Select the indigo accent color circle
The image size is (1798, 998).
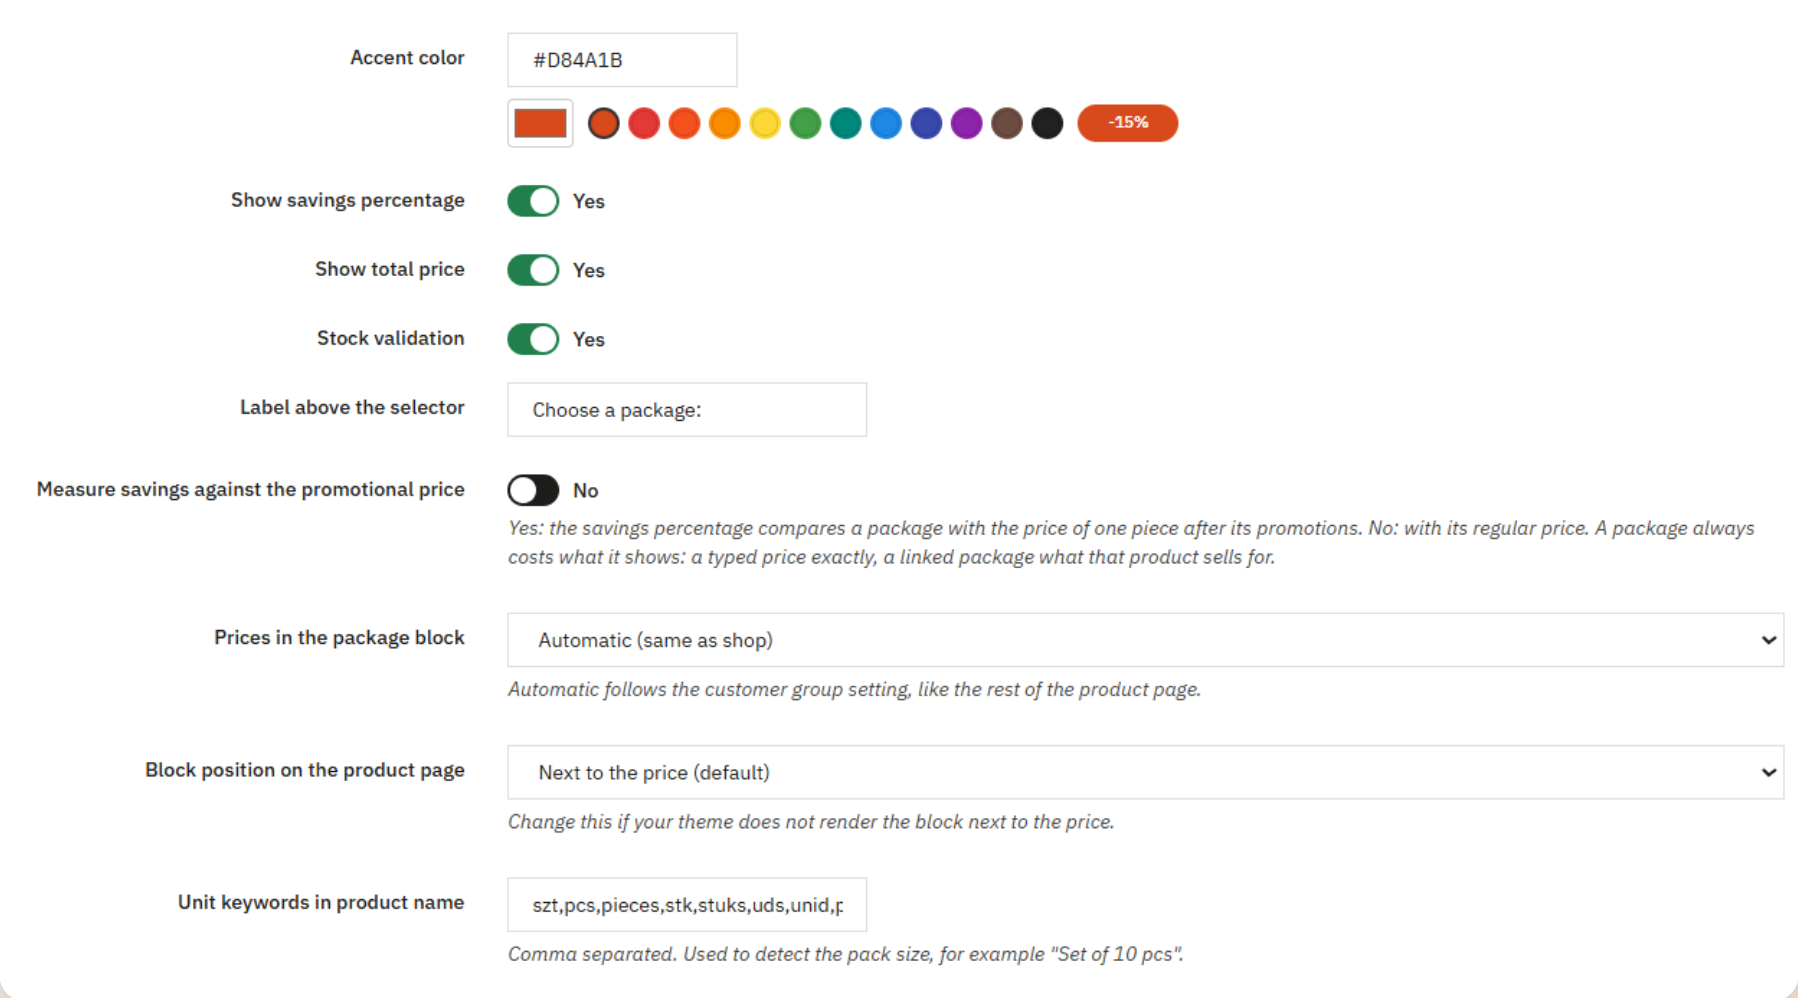coord(926,123)
